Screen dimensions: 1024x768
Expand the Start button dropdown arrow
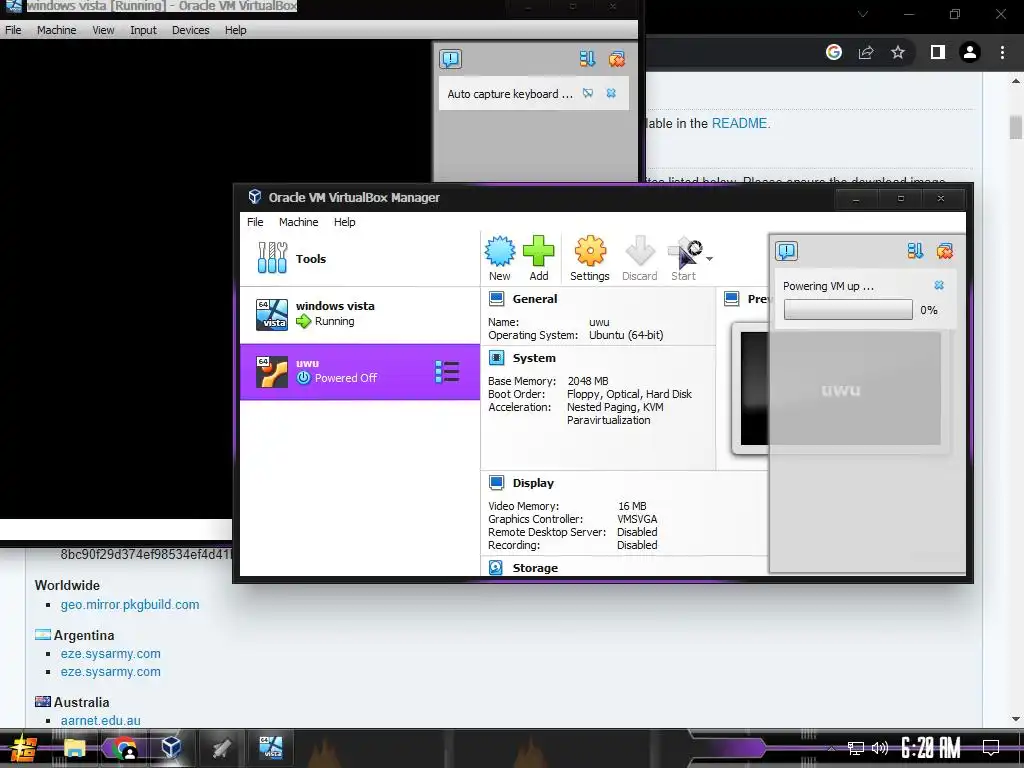coord(709,259)
